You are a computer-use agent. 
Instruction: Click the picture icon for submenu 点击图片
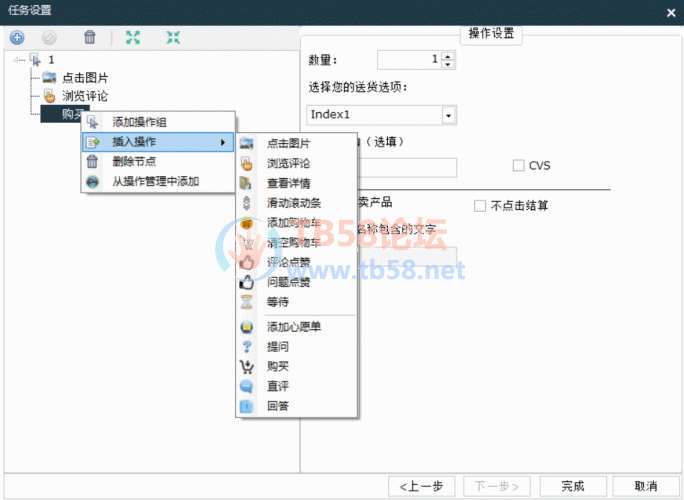pos(246,143)
